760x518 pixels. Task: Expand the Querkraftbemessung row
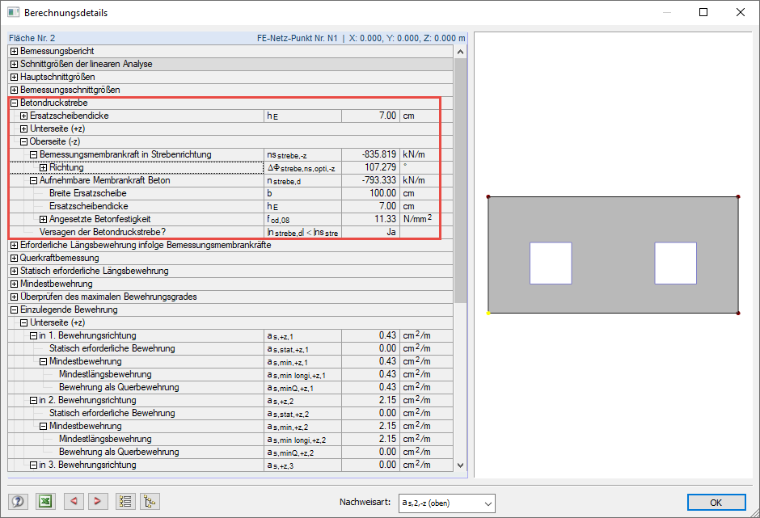click(x=14, y=258)
